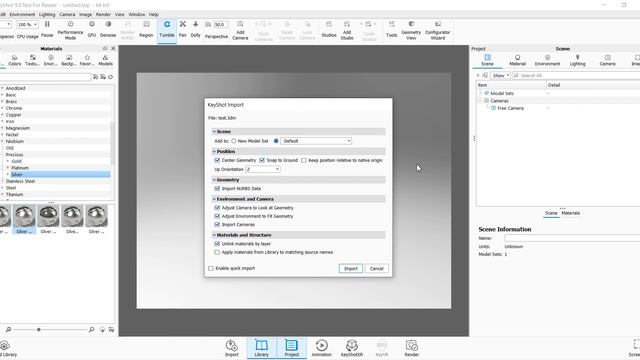
Task: Click the Add Camera icon
Action: tap(240, 30)
